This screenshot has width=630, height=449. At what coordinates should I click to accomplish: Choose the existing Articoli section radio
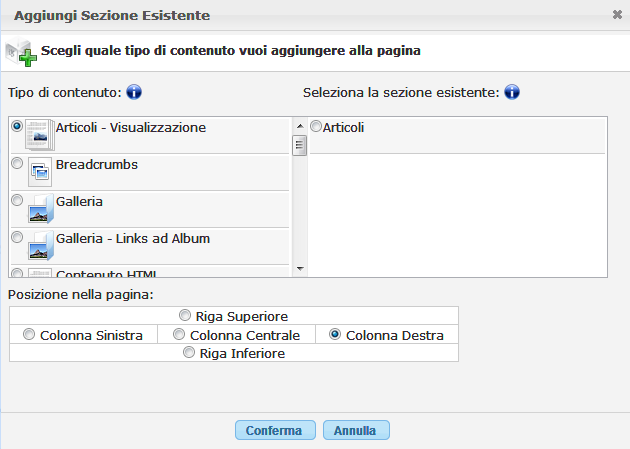[316, 127]
